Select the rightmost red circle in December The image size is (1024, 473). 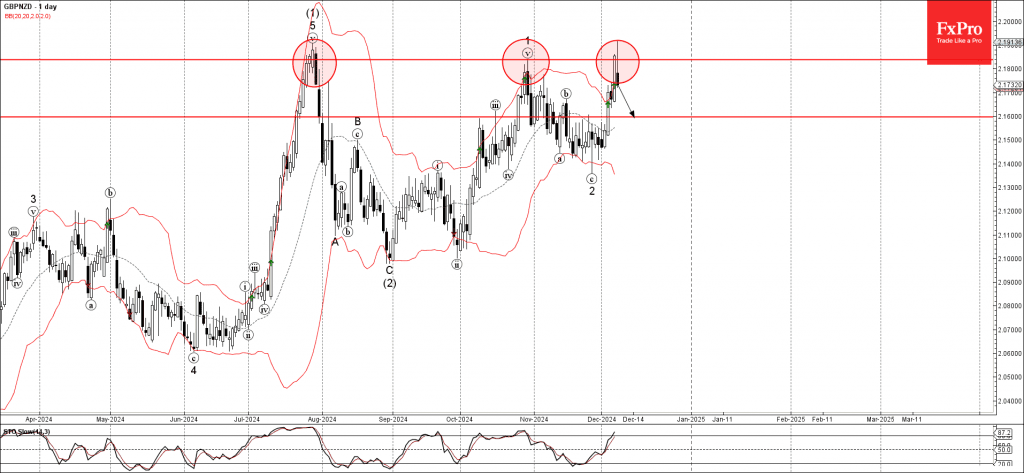[x=618, y=61]
